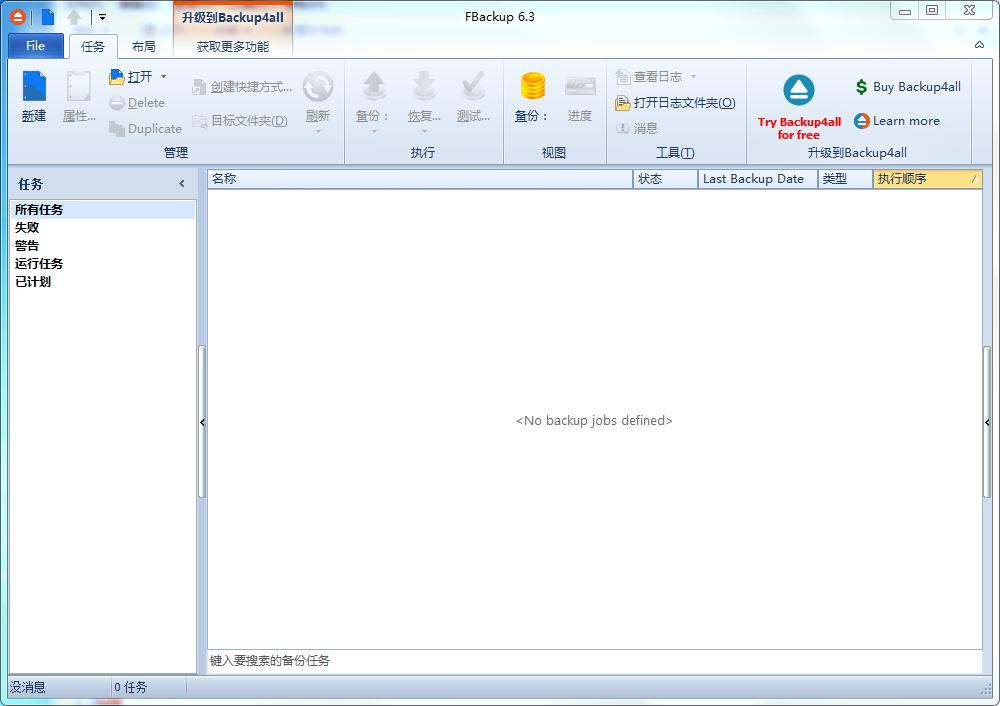1000x706 pixels.
Task: Sort by Type (类型) column header
Action: (845, 179)
